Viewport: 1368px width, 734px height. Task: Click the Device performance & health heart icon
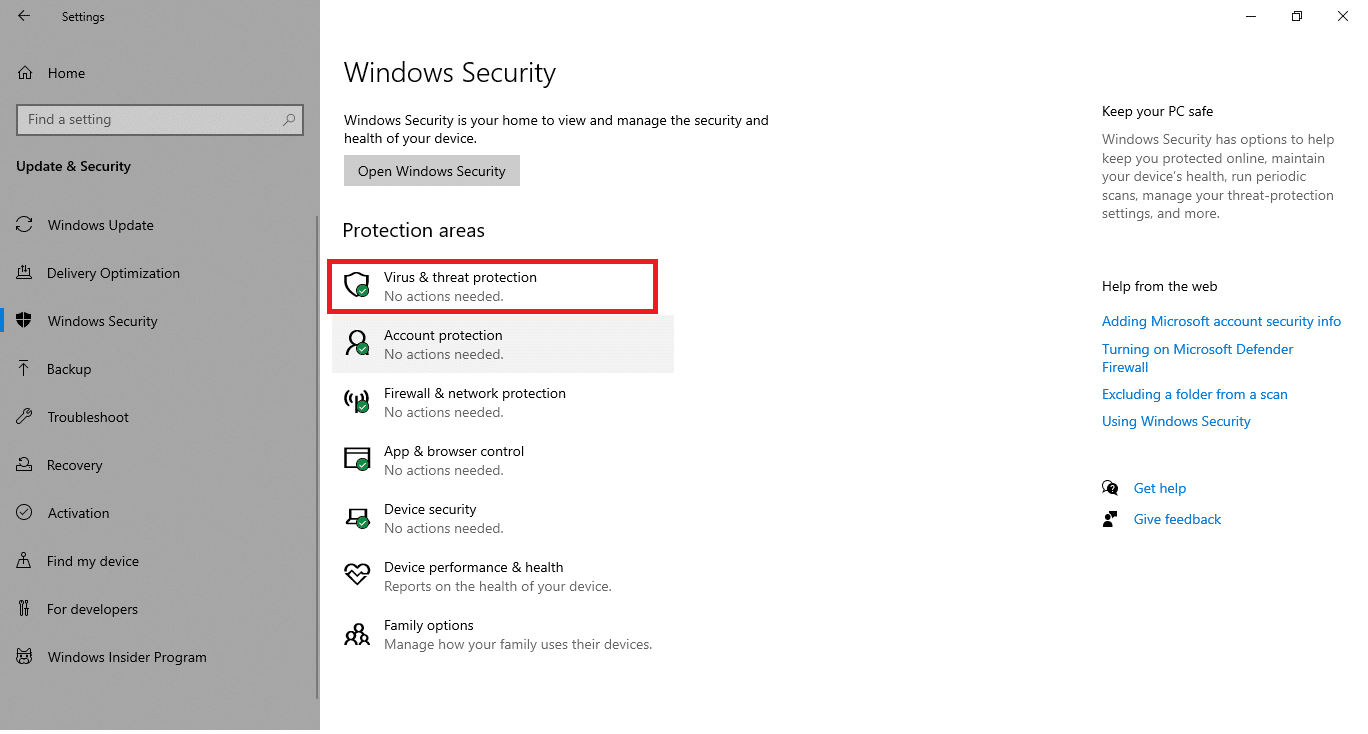tap(357, 575)
